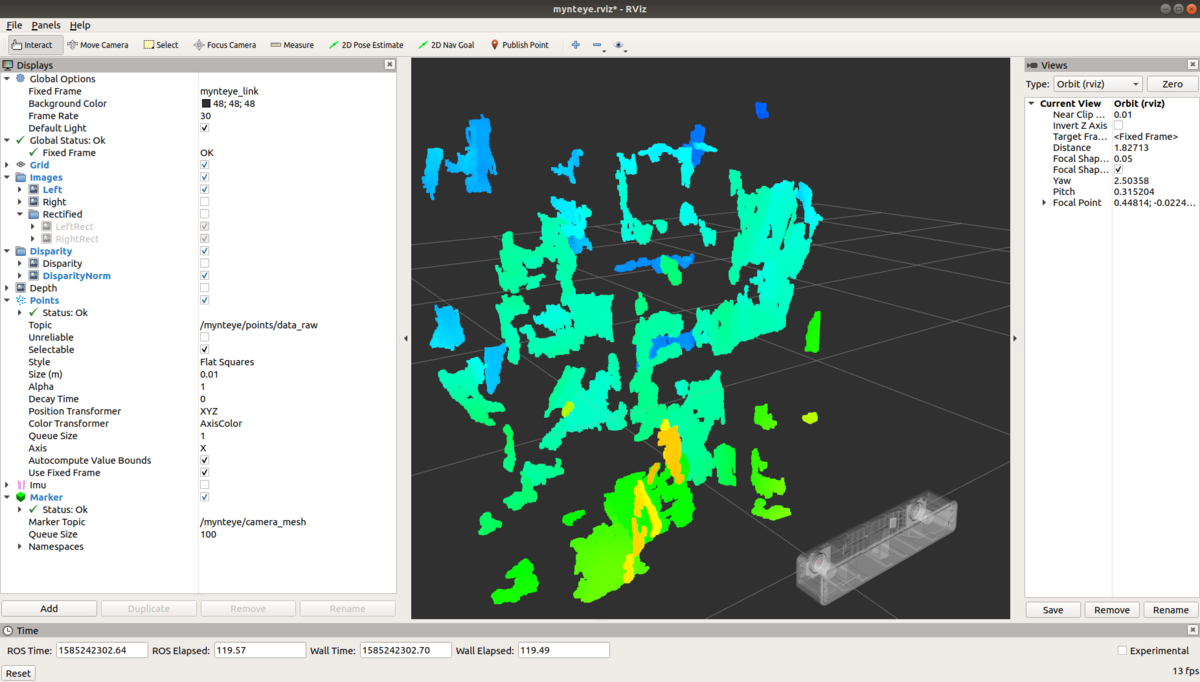The height and width of the screenshot is (682, 1200).
Task: Activate the Move Camera tool
Action: click(x=98, y=45)
